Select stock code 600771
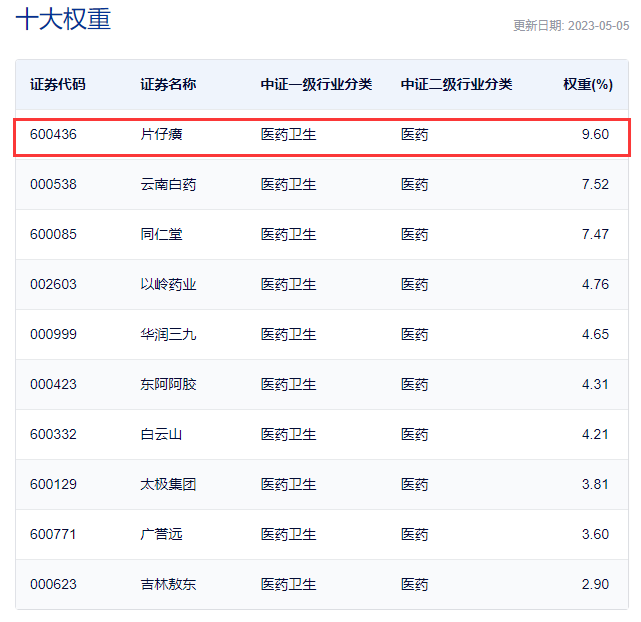 tap(53, 534)
